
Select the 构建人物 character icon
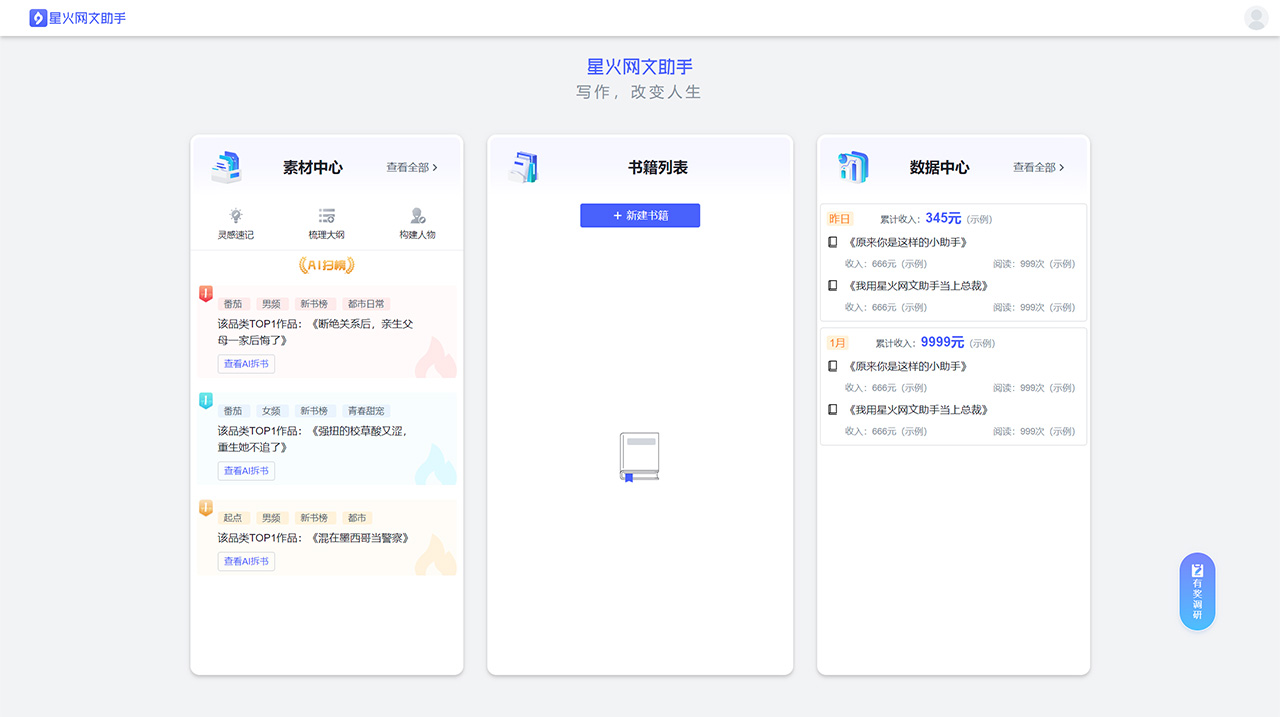click(416, 215)
